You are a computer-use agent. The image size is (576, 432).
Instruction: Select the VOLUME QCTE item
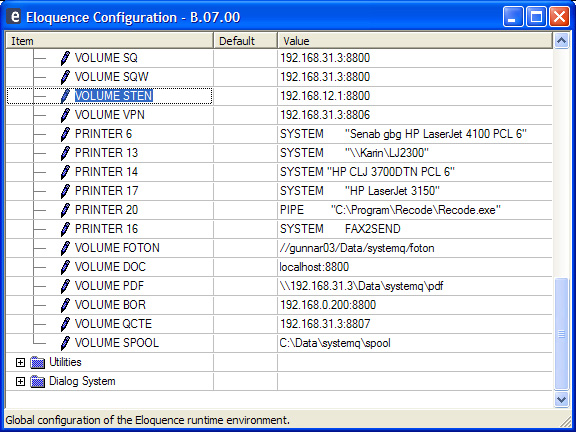[114, 324]
